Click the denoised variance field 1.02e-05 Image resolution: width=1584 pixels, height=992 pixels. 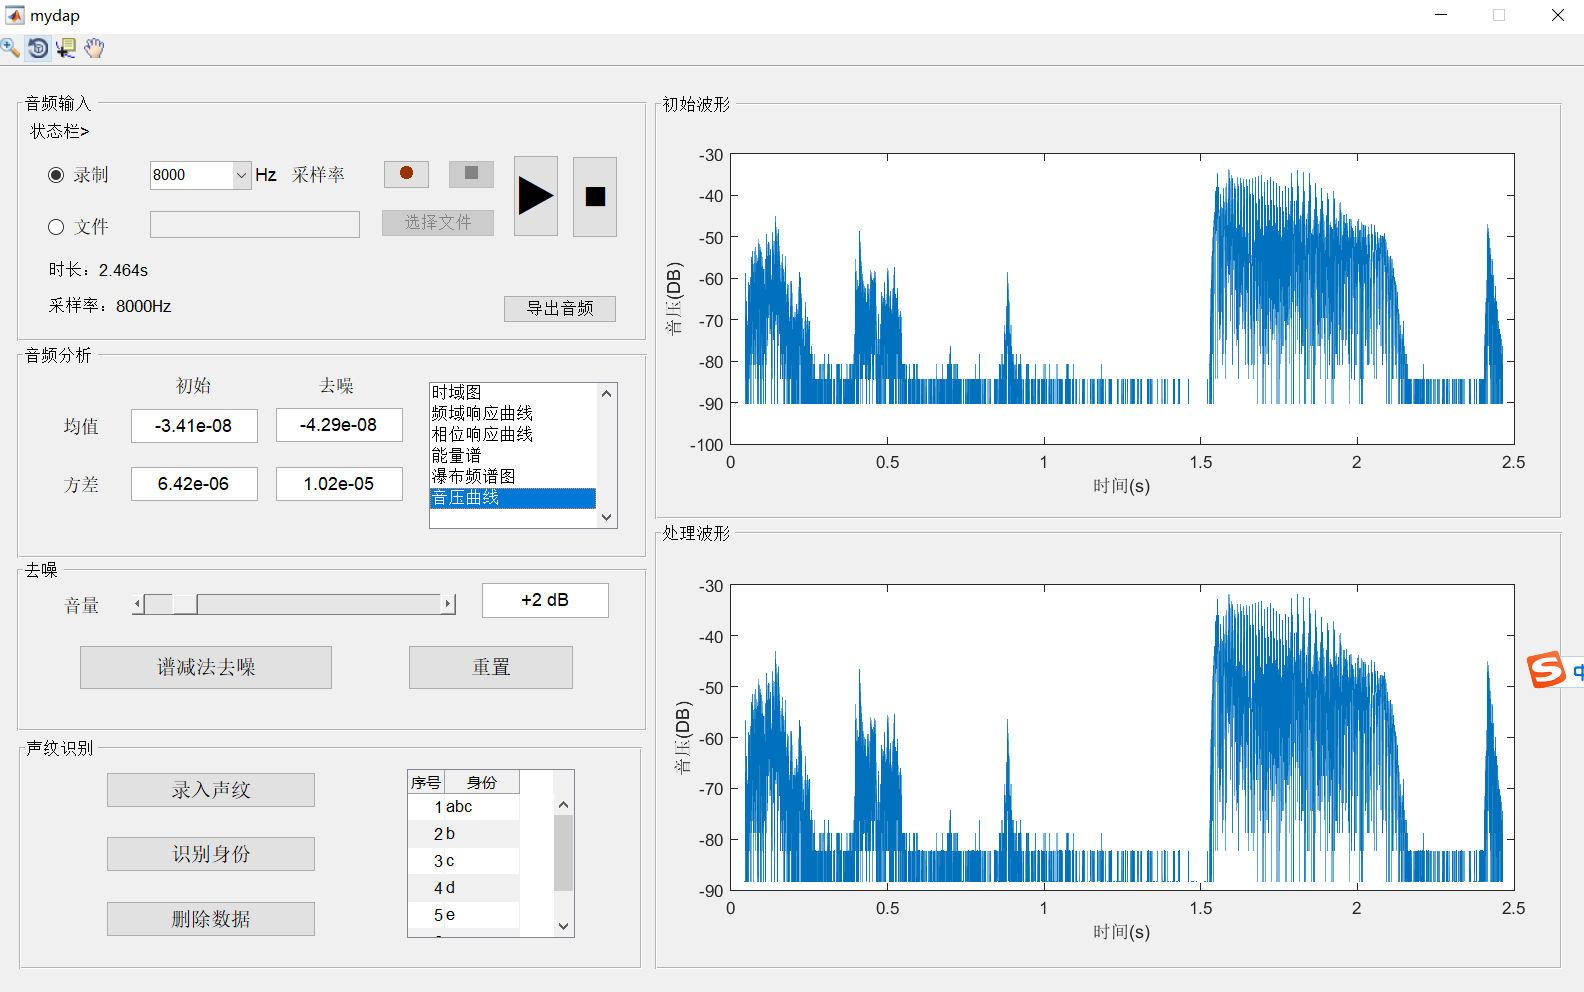[339, 484]
